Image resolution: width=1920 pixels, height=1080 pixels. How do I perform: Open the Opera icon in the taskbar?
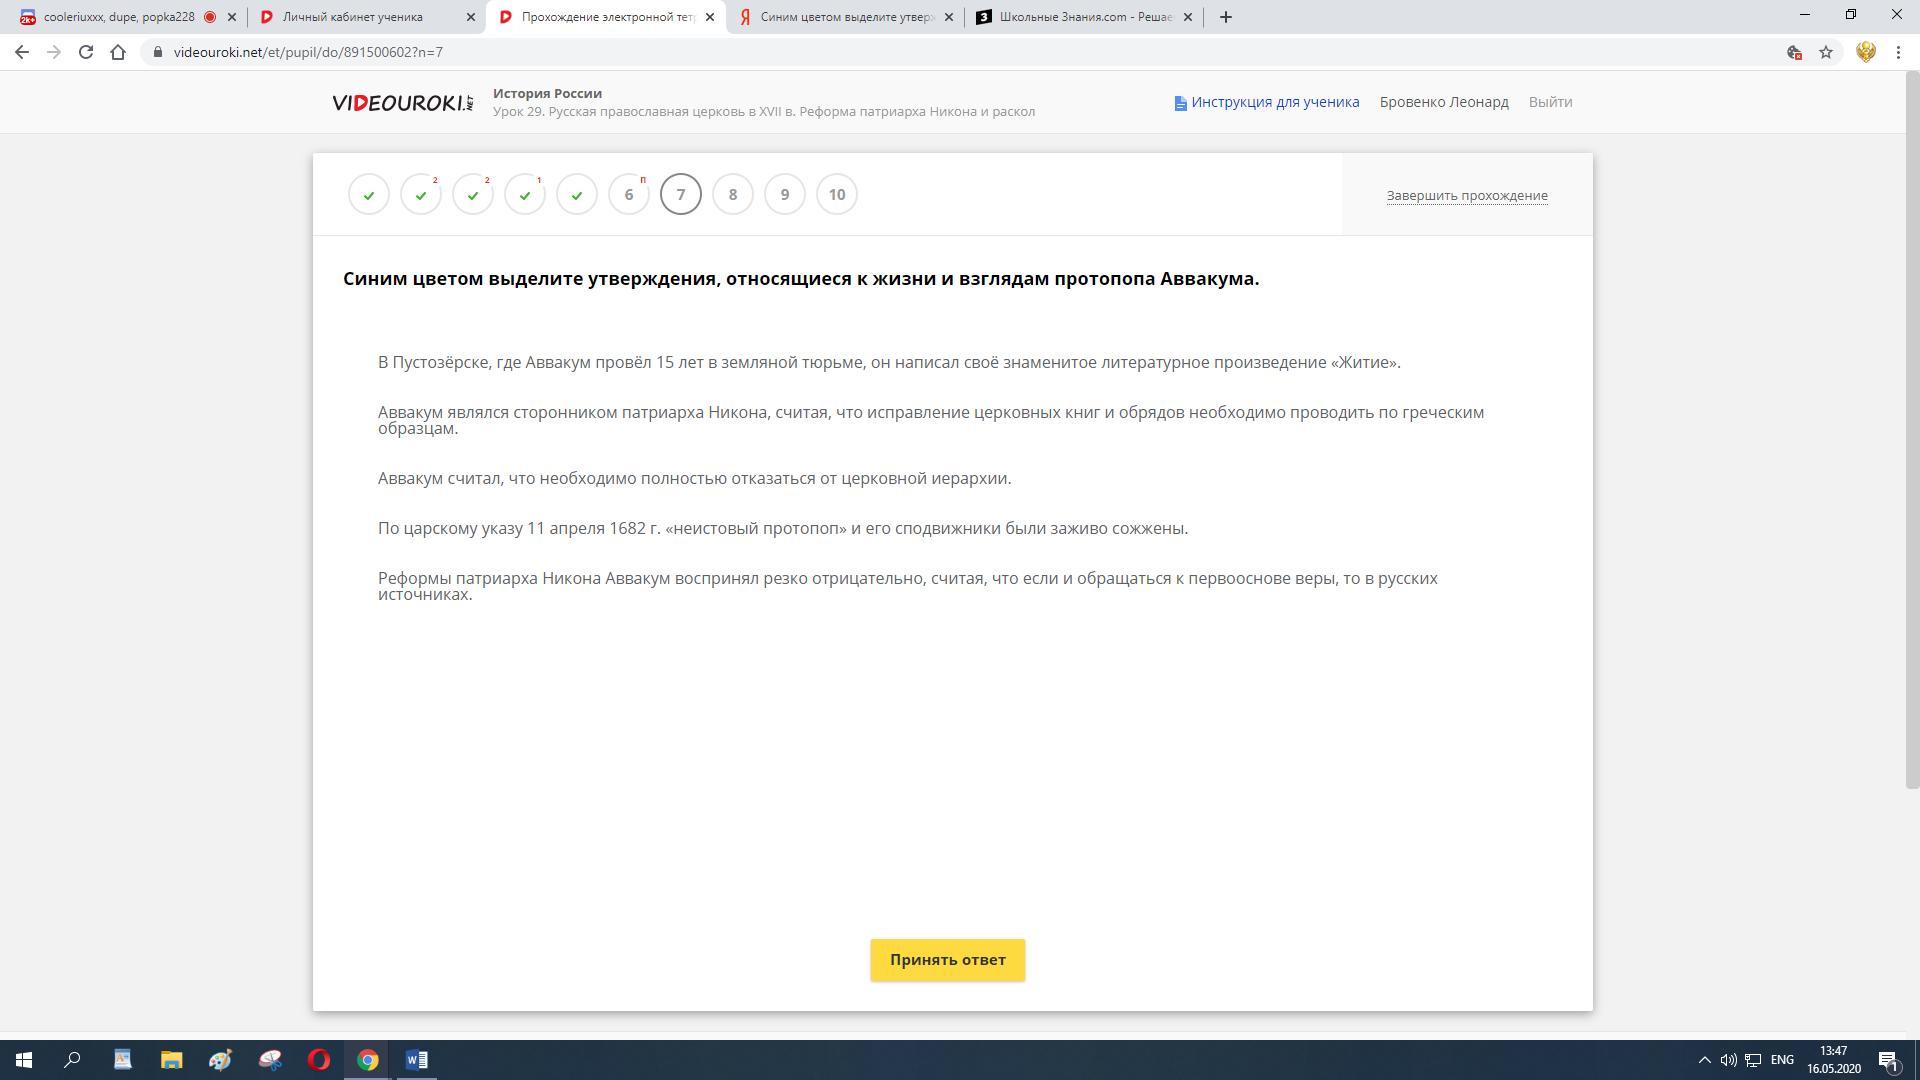(319, 1060)
